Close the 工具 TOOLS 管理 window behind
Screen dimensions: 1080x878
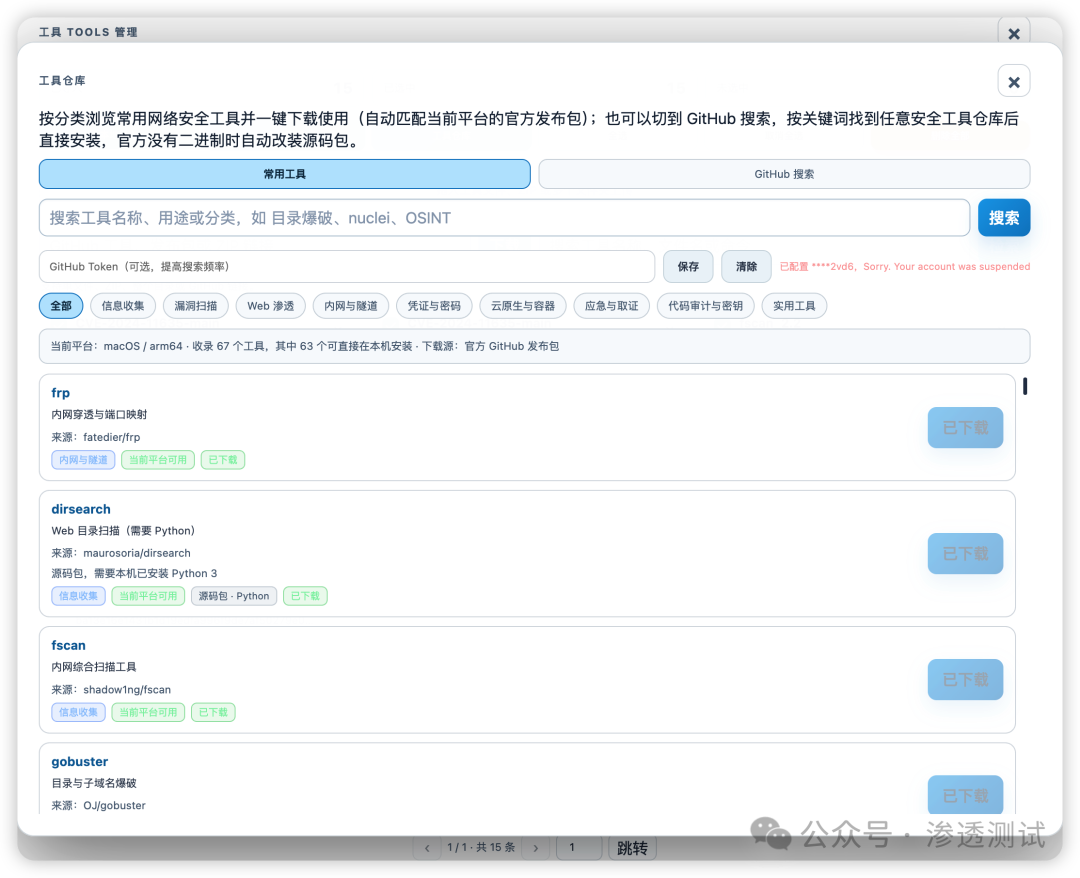coord(1013,33)
